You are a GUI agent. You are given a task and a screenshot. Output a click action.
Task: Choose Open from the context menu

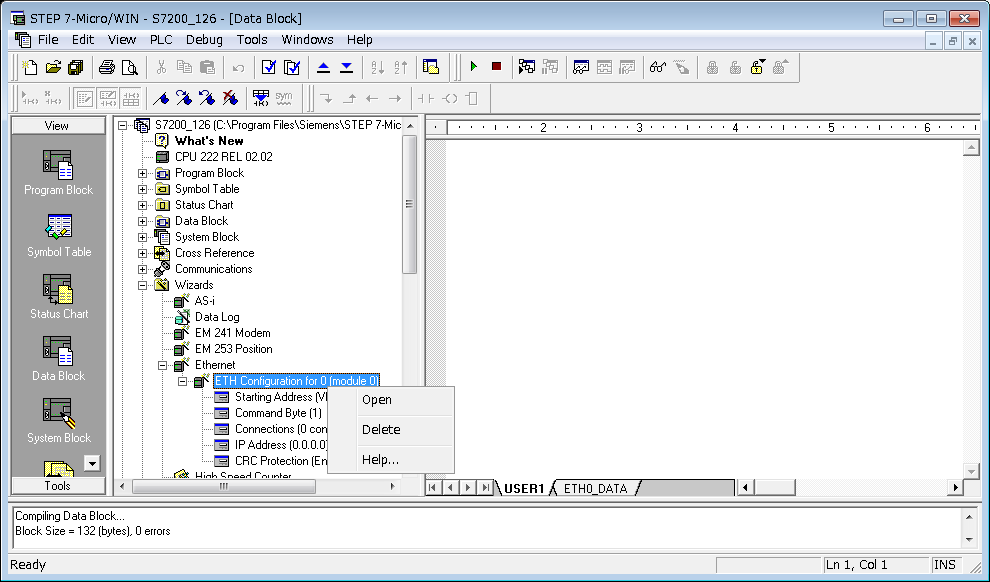[376, 399]
